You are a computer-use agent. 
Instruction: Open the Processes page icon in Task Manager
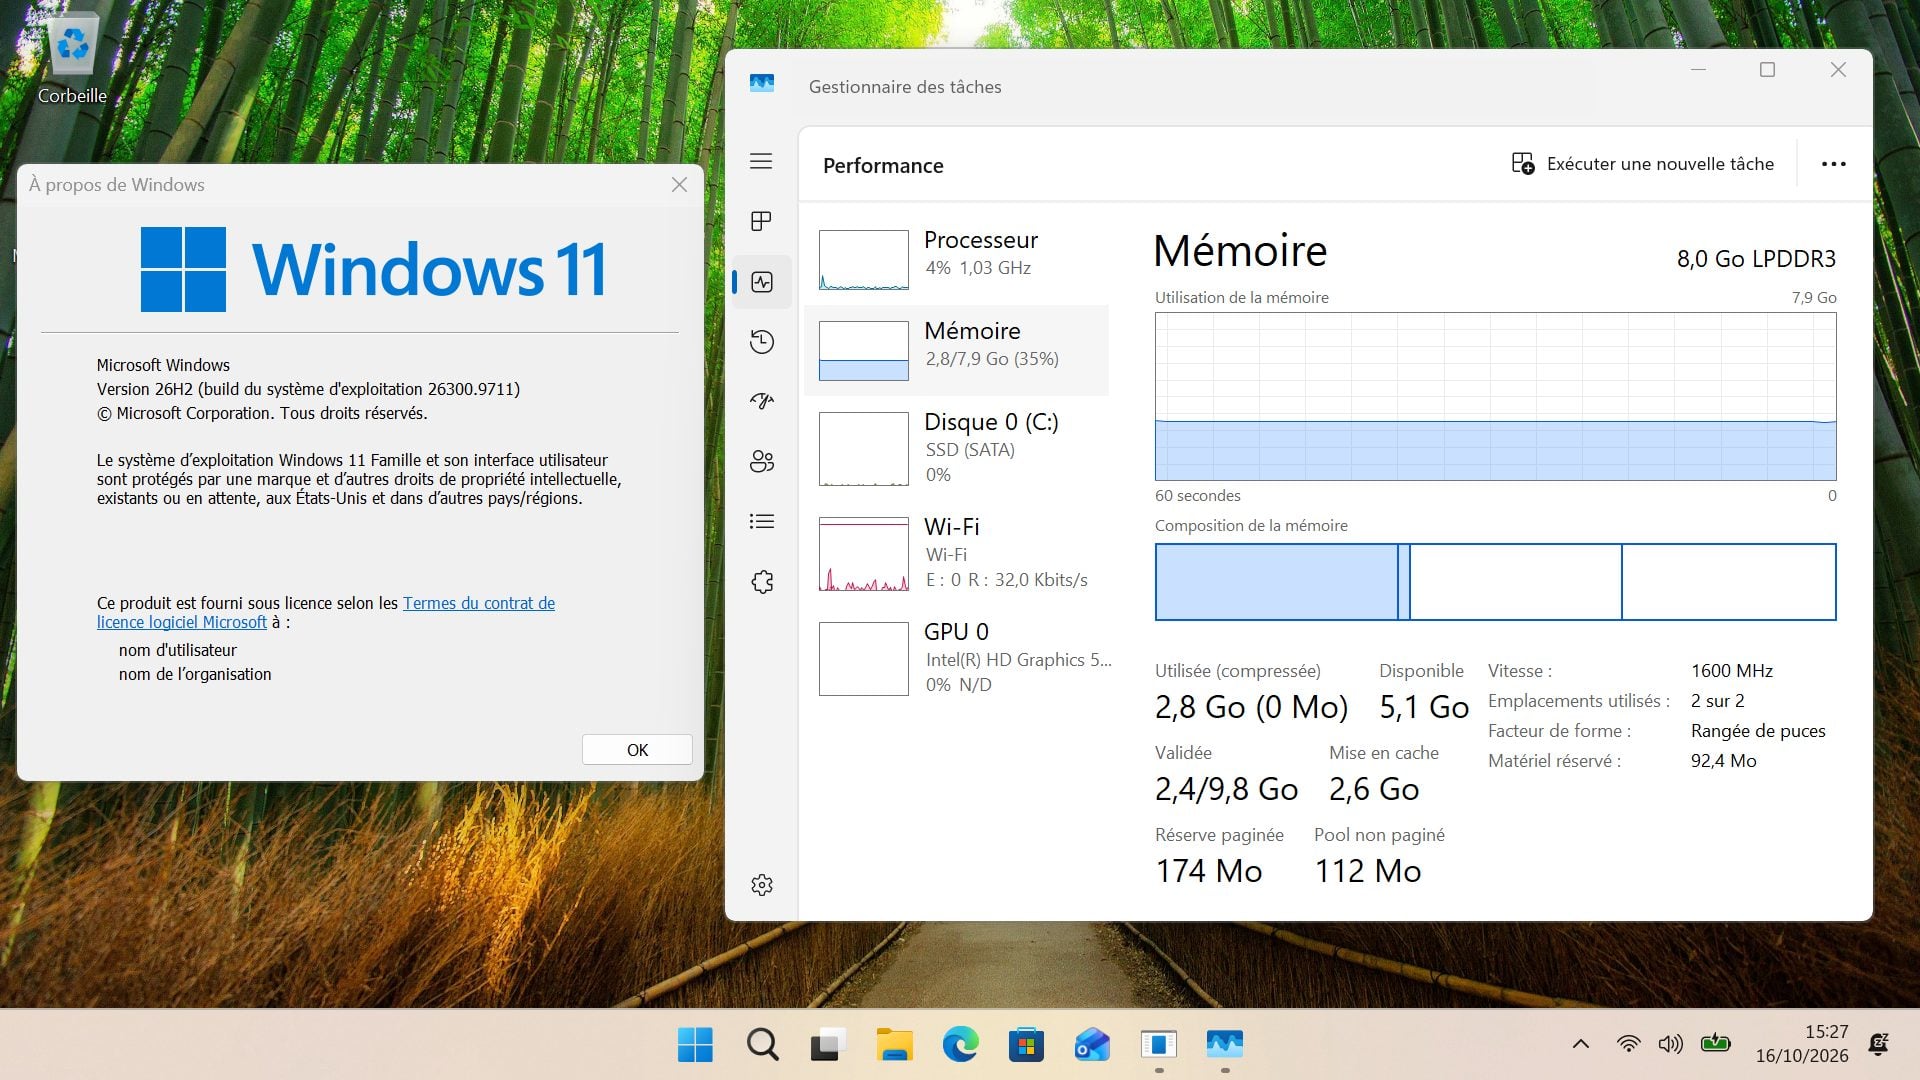tap(761, 221)
